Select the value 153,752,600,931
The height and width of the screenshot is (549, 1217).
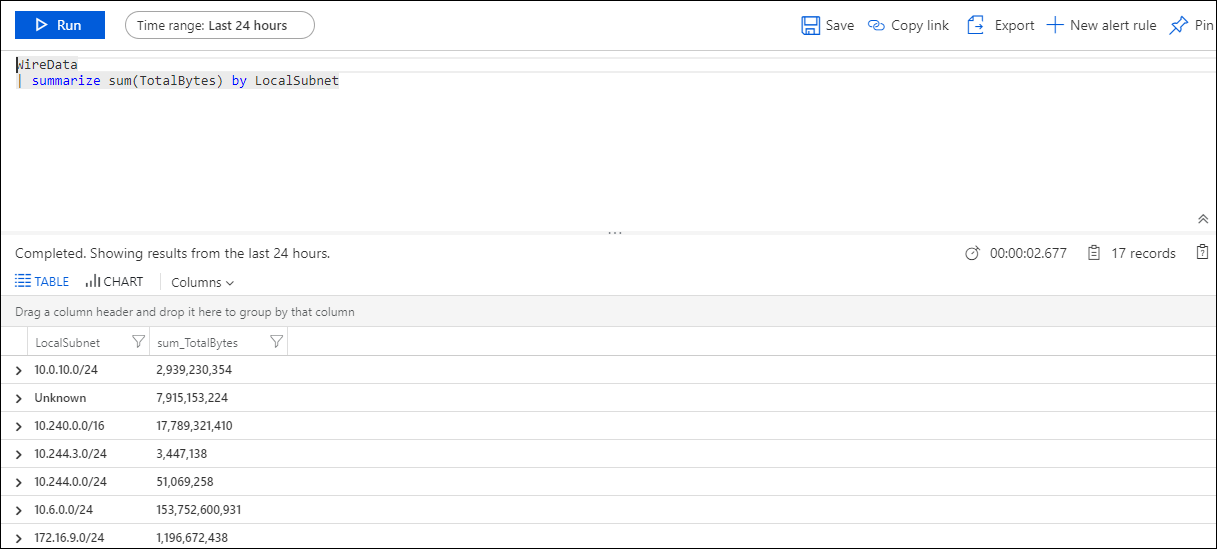point(199,510)
